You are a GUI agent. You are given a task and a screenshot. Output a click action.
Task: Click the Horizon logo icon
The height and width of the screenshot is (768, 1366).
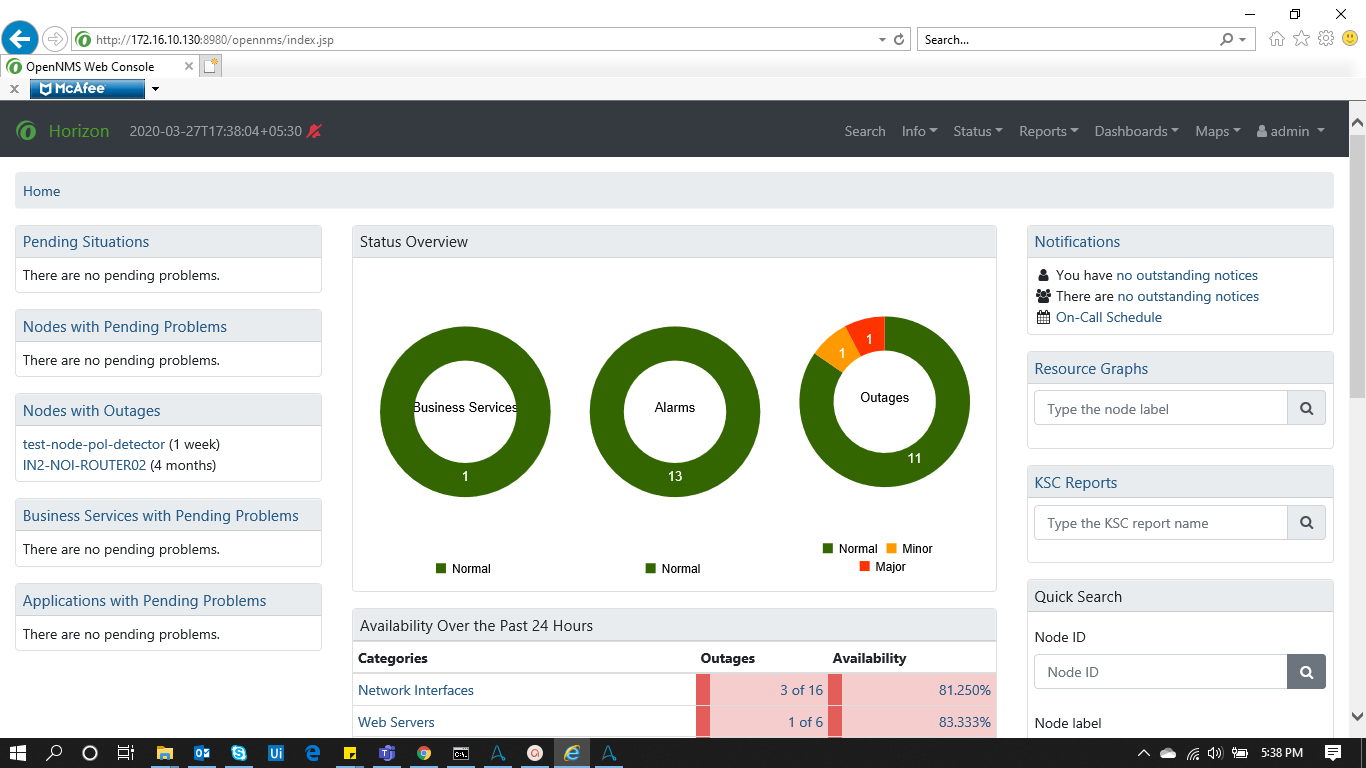tap(26, 131)
